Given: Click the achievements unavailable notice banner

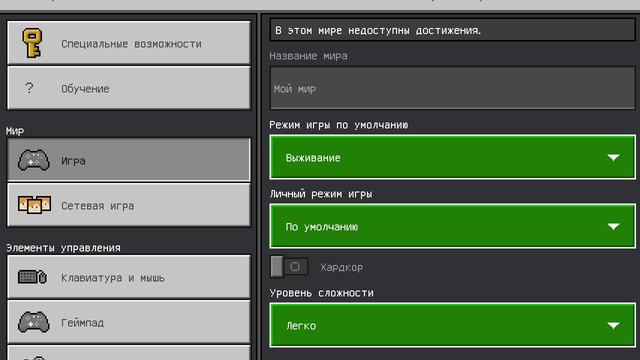Looking at the screenshot, I should pyautogui.click(x=452, y=30).
